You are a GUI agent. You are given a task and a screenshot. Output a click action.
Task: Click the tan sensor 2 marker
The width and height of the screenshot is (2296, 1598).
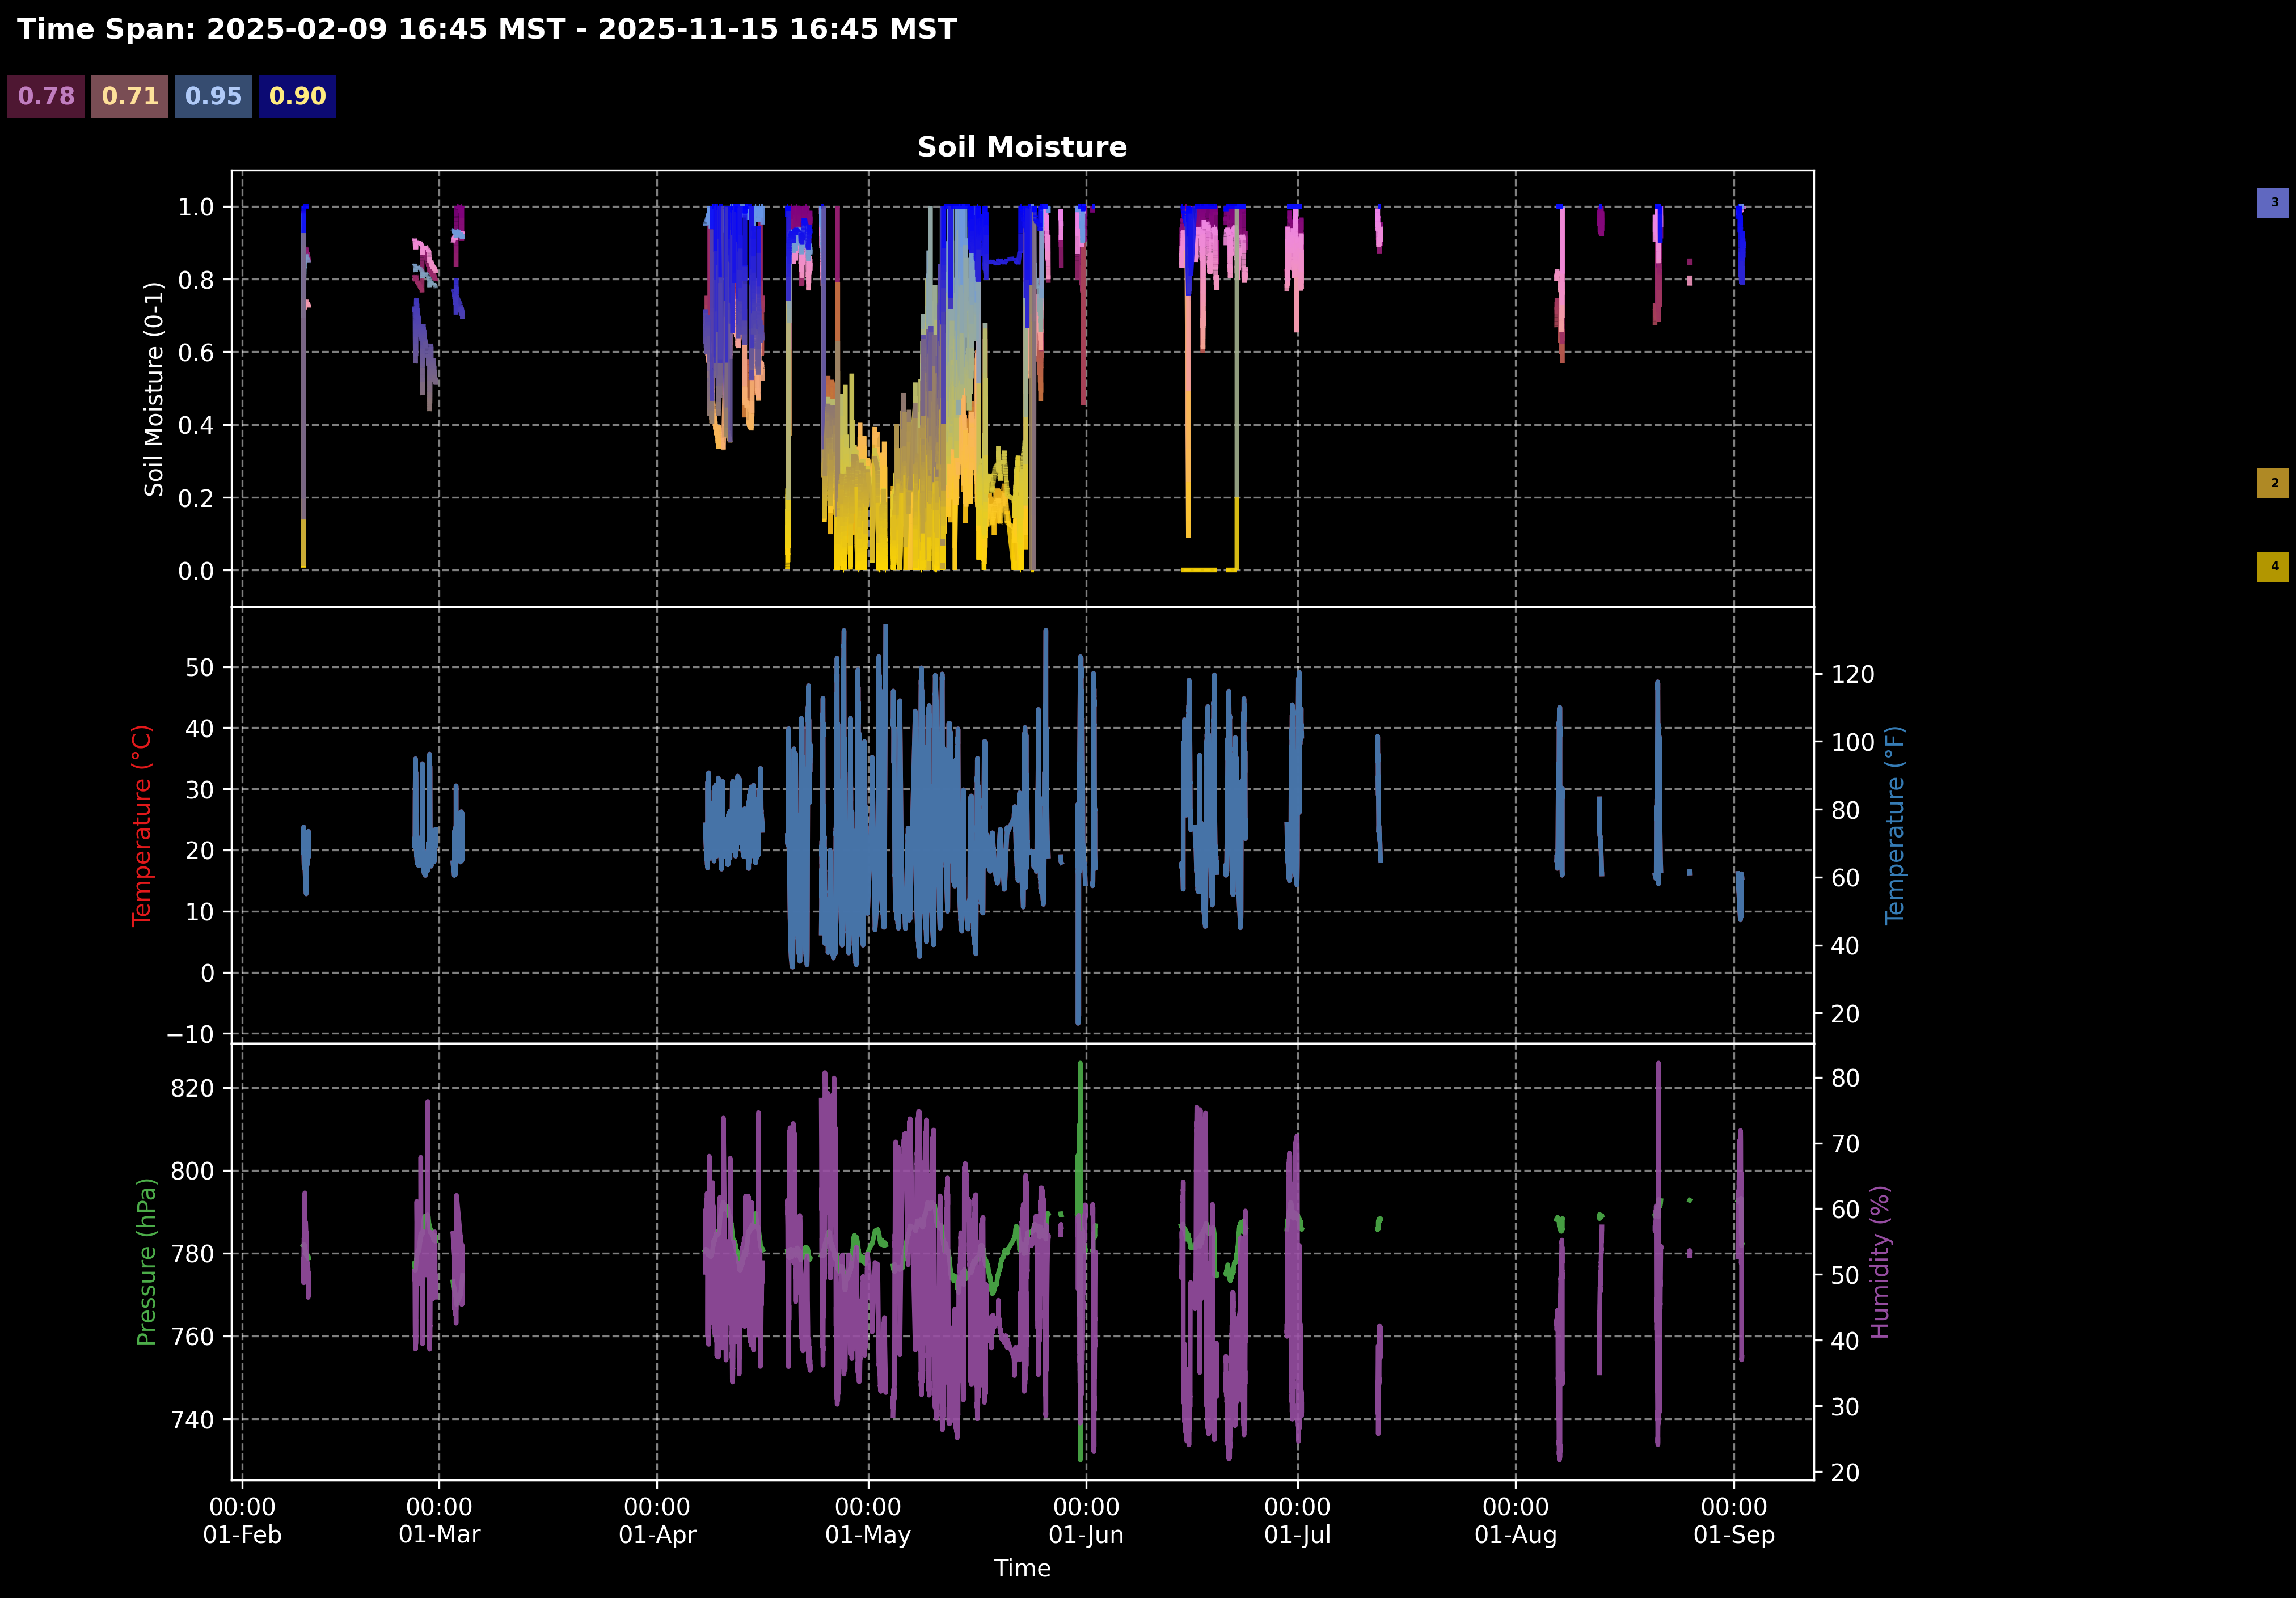[x=2273, y=483]
